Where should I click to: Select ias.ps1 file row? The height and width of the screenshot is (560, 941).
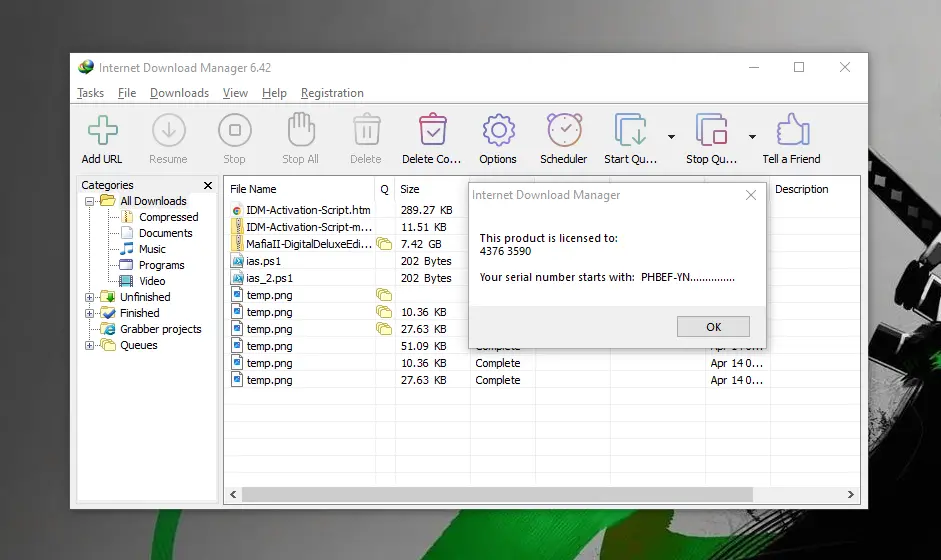click(263, 261)
